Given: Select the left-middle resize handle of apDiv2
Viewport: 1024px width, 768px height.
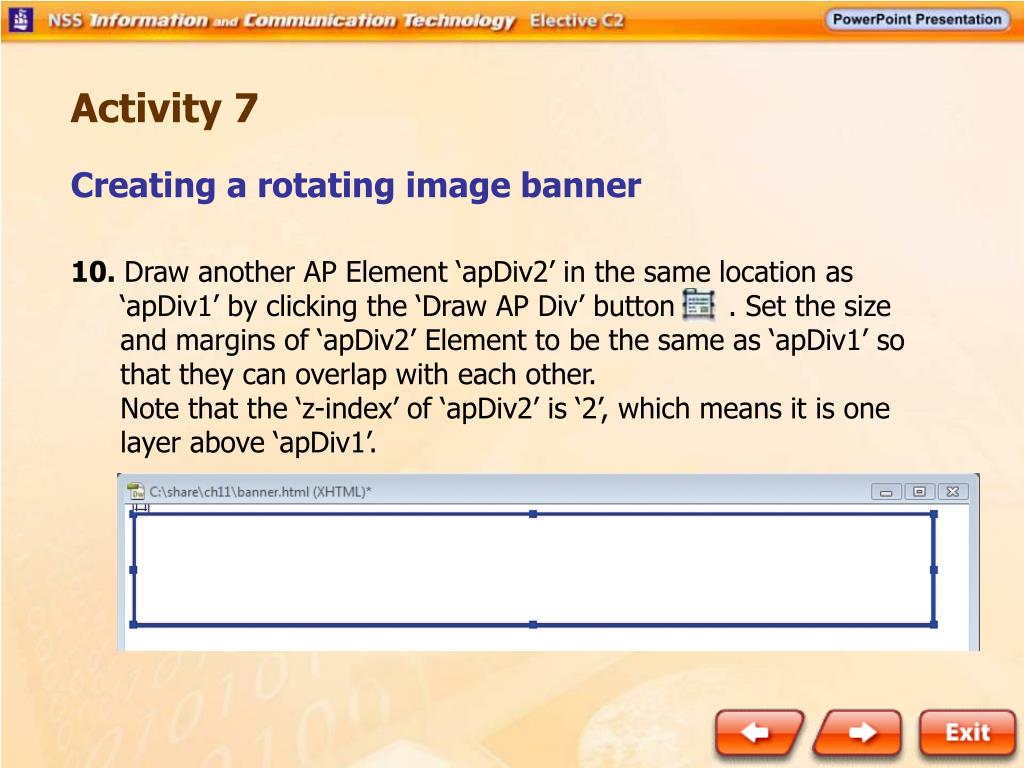Looking at the screenshot, I should pyautogui.click(x=133, y=569).
